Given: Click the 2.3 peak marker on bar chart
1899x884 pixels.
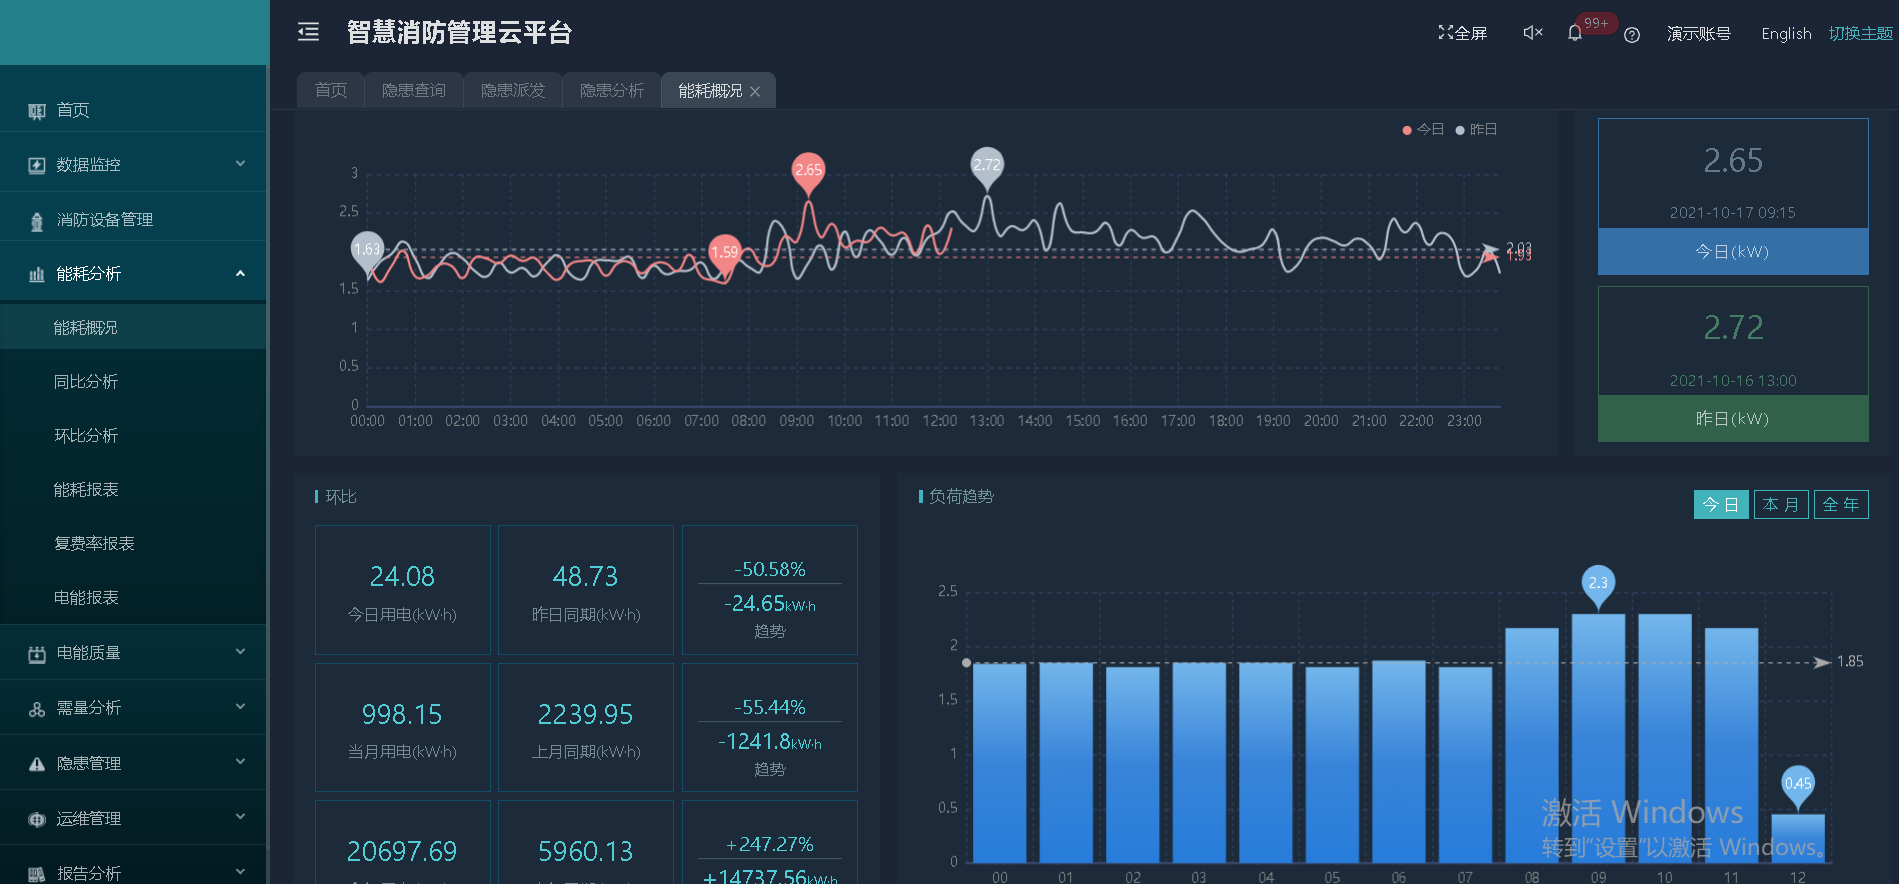Looking at the screenshot, I should click(1598, 584).
